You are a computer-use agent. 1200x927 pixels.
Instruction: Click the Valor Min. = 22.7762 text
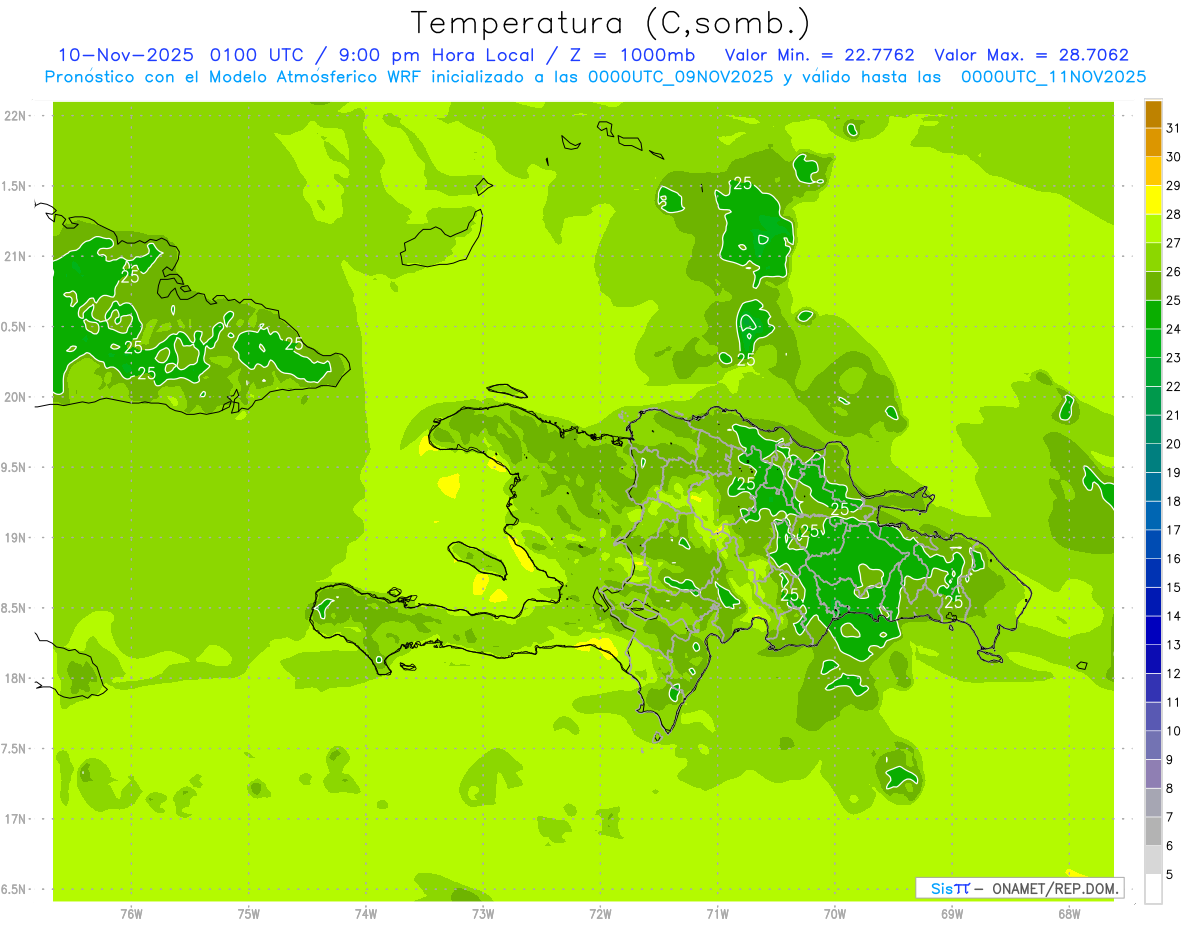(819, 55)
